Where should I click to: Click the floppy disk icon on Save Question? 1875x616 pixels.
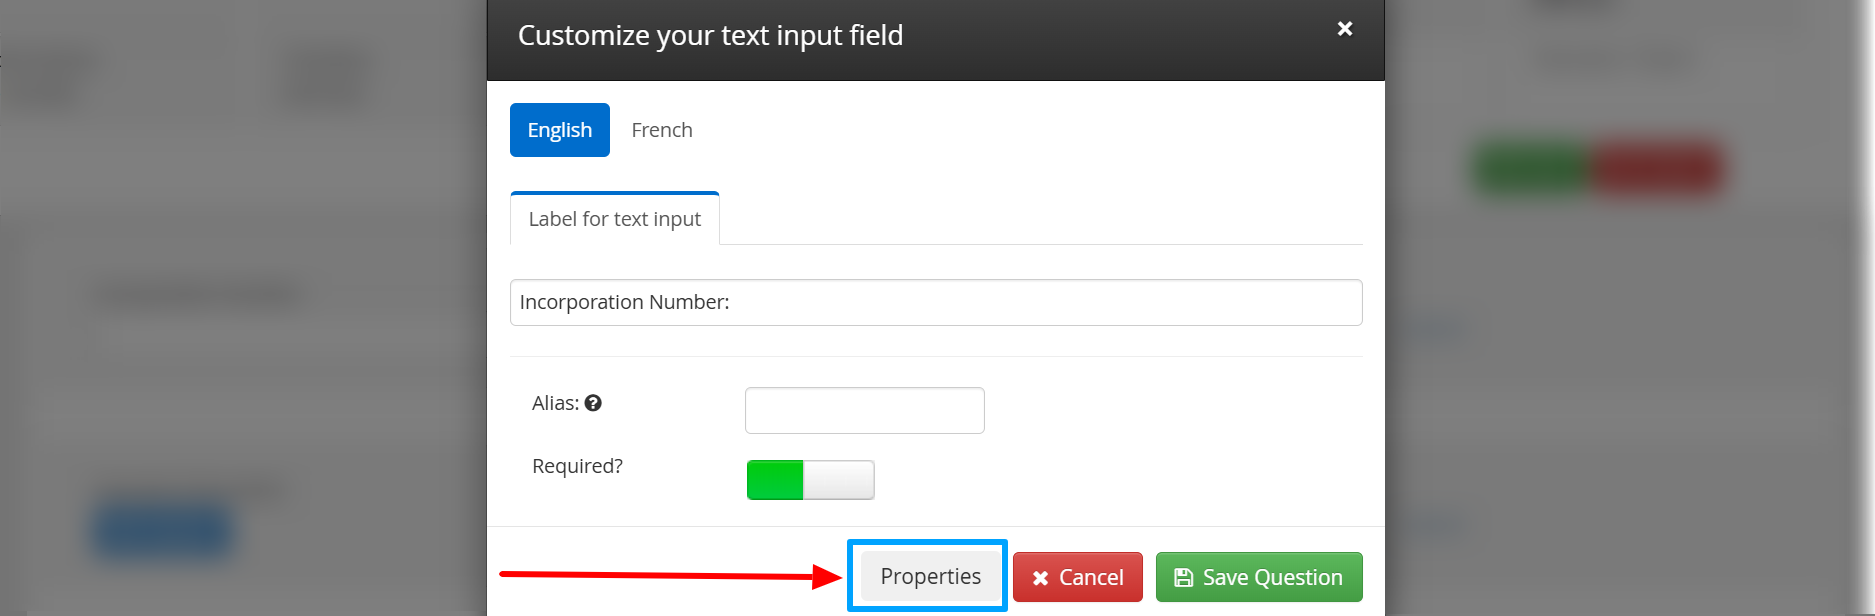point(1184,577)
